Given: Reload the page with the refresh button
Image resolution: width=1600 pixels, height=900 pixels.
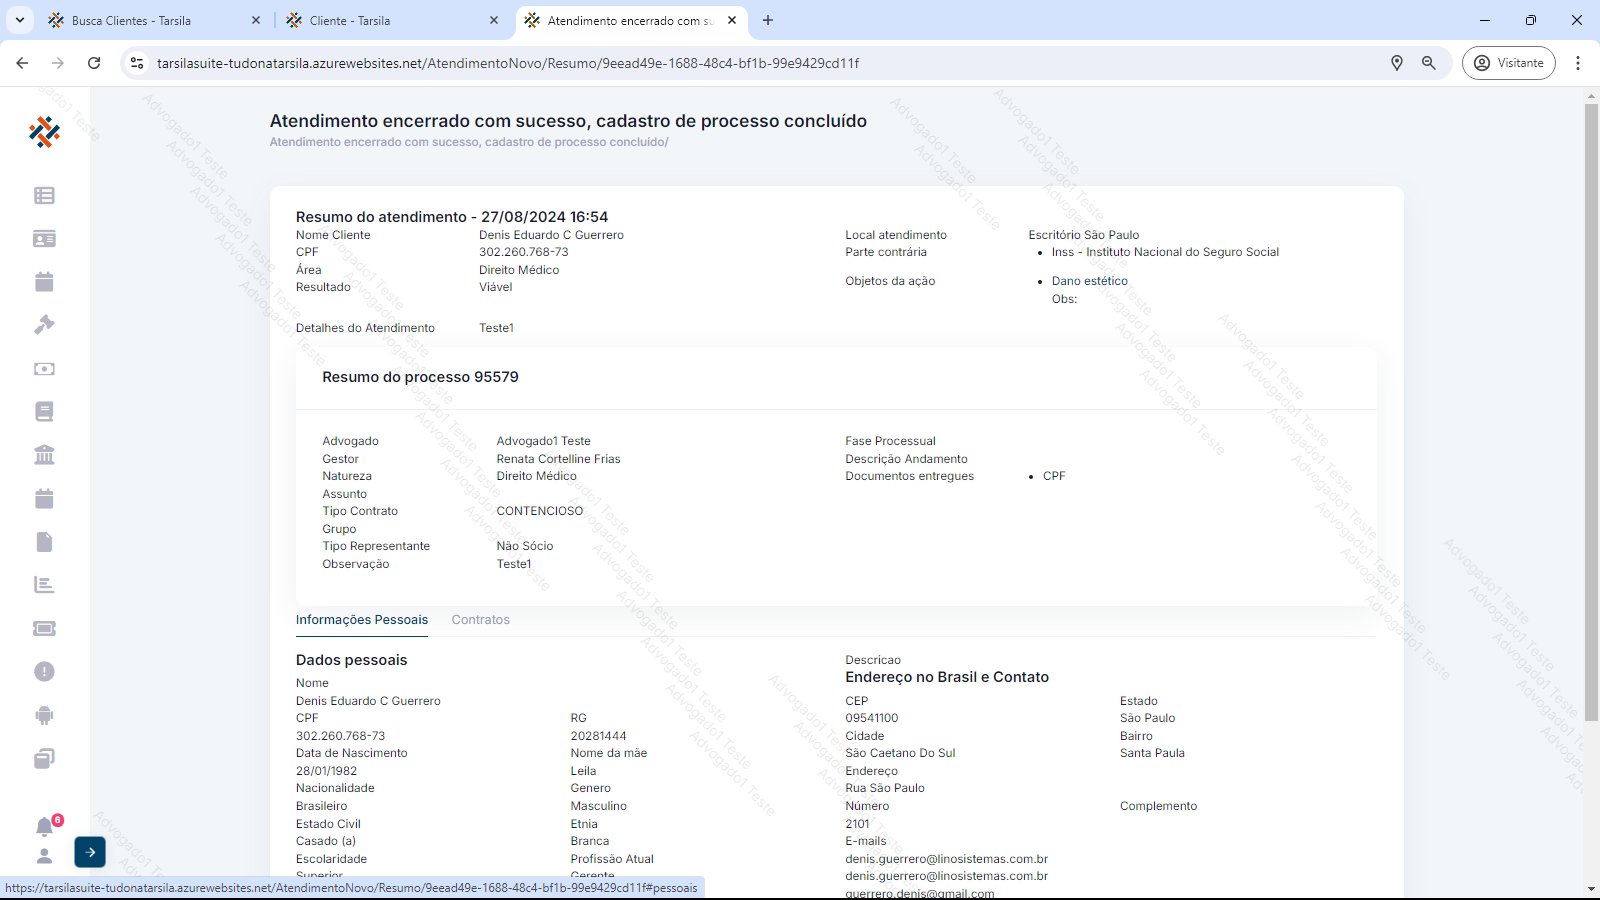Looking at the screenshot, I should pos(94,63).
